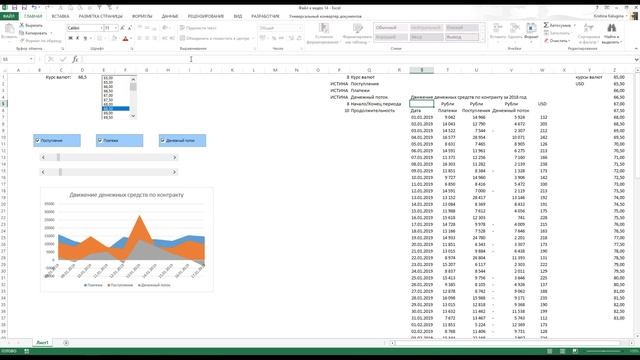Click the add new sheet plus icon
The image size is (640, 360).
coord(66,343)
